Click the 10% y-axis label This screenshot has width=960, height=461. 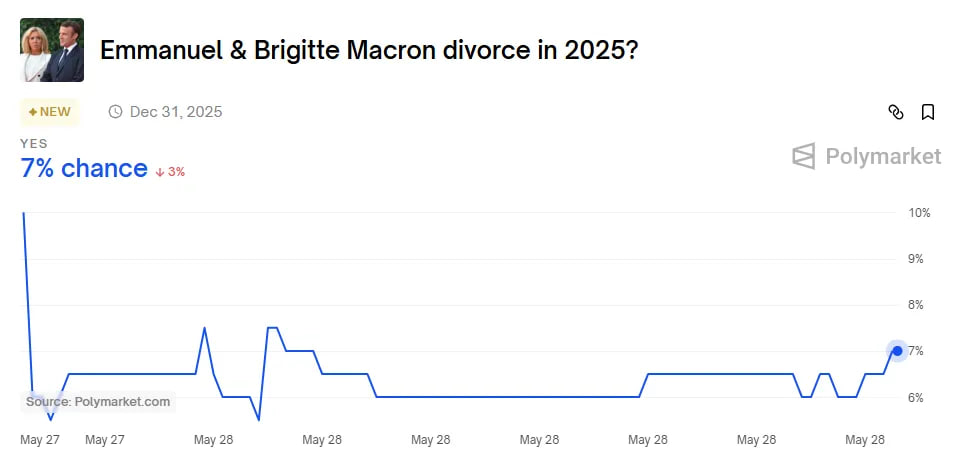919,213
